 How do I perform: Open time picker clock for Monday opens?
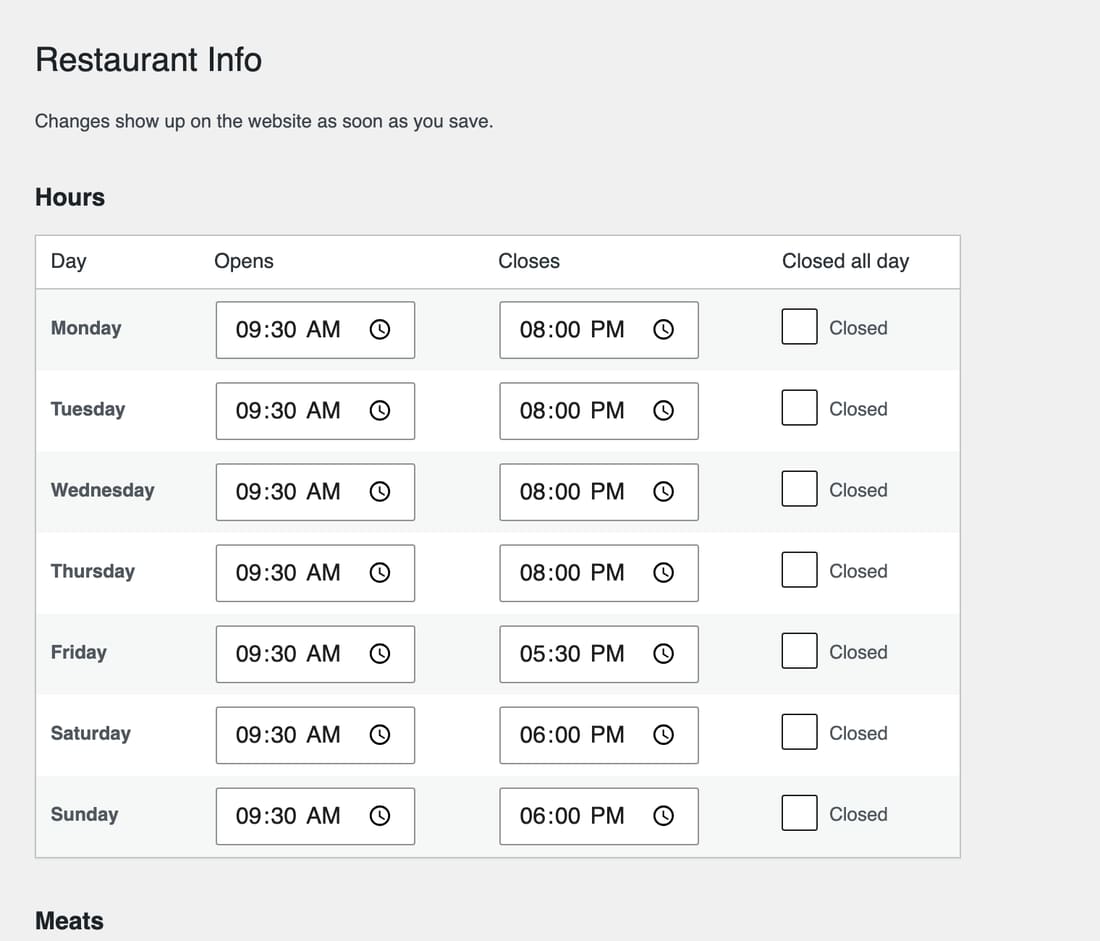(380, 329)
